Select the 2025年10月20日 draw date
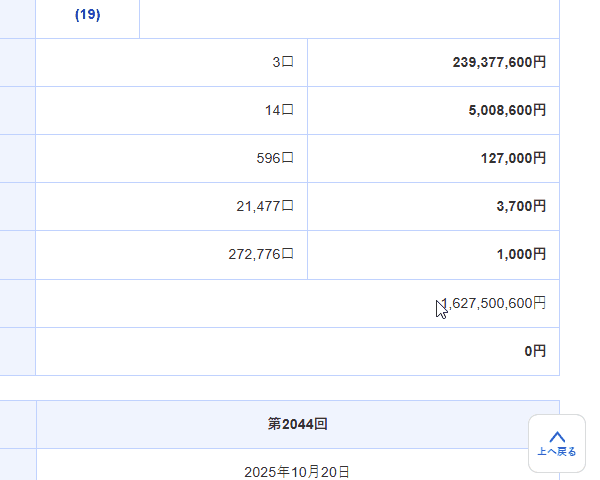Screen dimensions: 600x480 (x=297, y=471)
